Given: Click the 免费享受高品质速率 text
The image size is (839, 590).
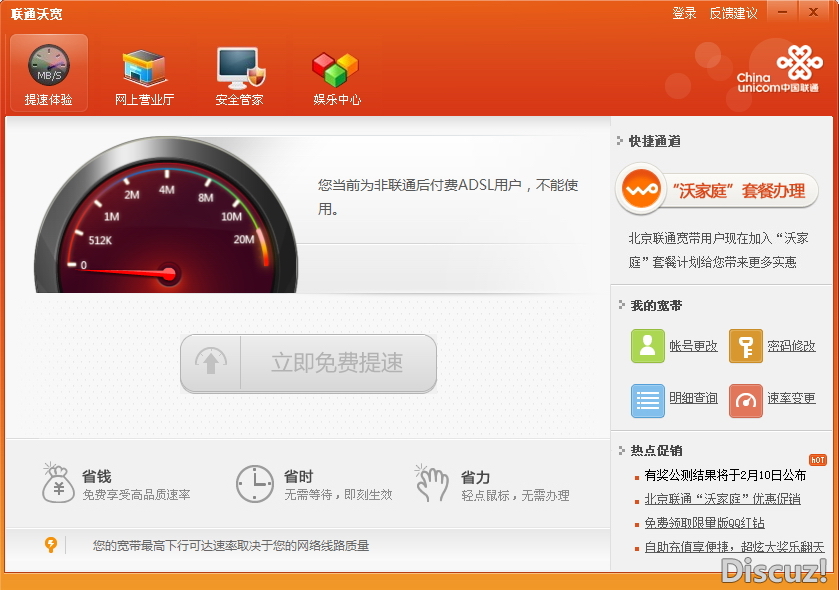Looking at the screenshot, I should pyautogui.click(x=136, y=495).
